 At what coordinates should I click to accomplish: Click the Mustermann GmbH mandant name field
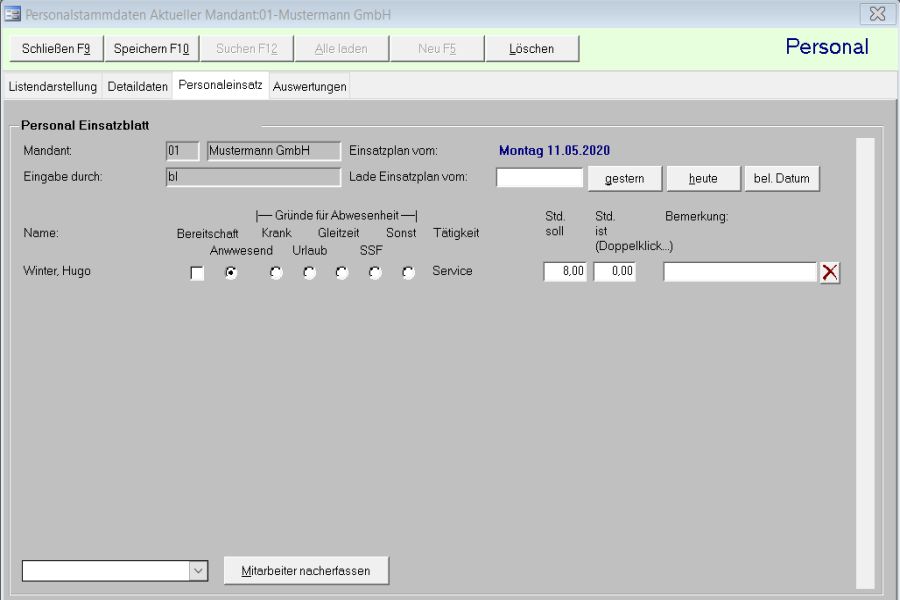pos(274,151)
